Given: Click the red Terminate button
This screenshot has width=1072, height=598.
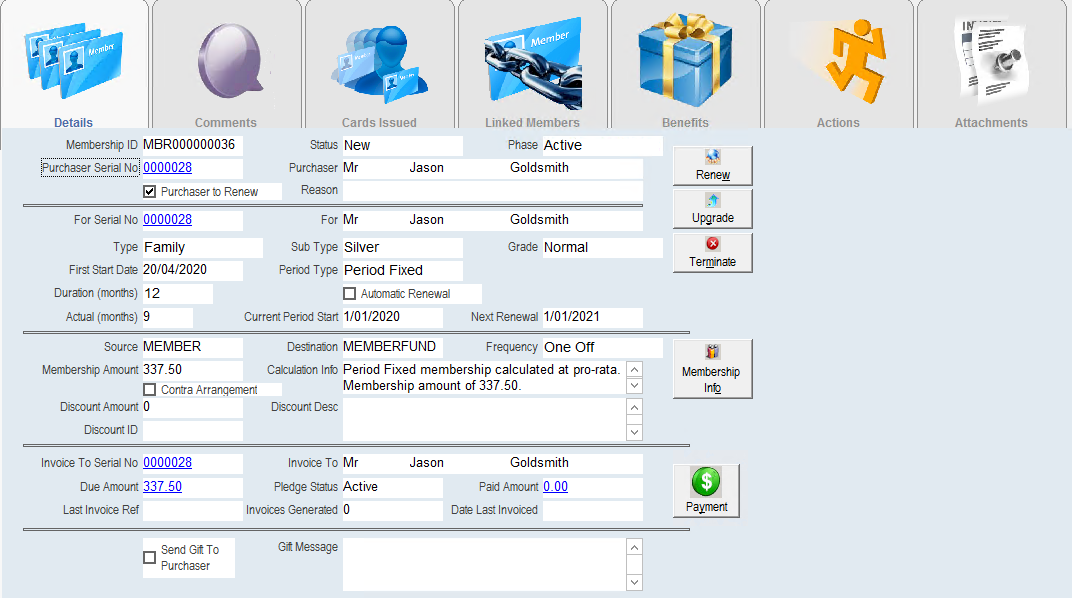Looking at the screenshot, I should click(712, 253).
